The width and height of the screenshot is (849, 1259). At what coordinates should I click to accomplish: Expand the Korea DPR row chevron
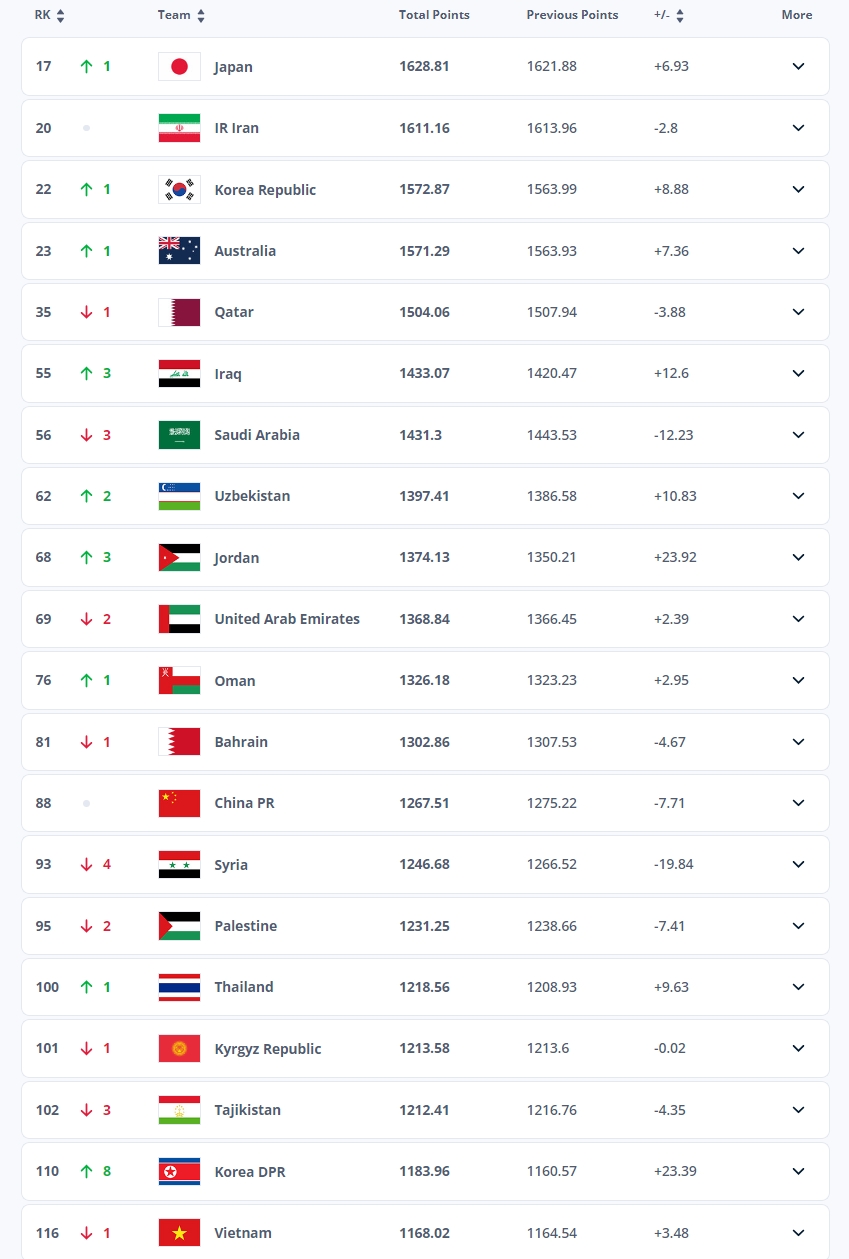click(798, 1171)
